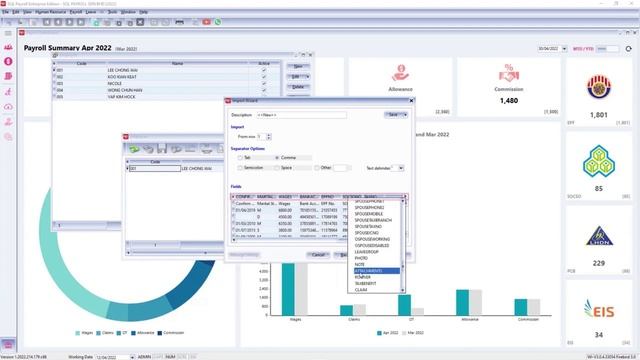Click the X cancel icon in main toolbar

pos(140,22)
